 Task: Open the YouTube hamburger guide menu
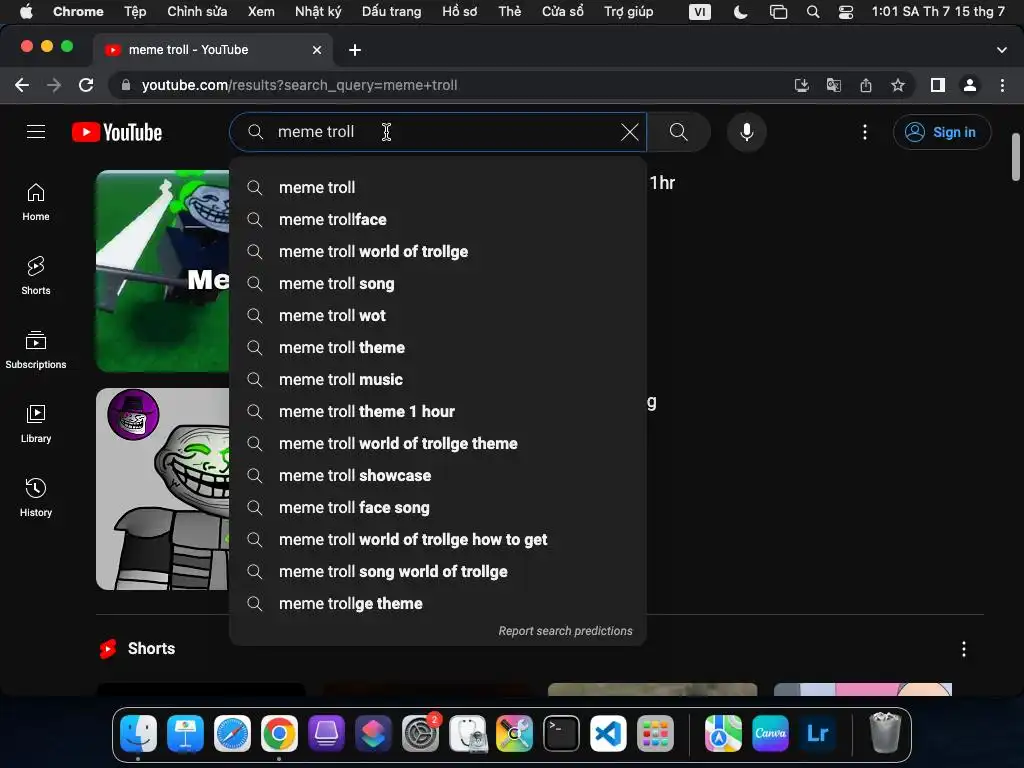[x=36, y=132]
